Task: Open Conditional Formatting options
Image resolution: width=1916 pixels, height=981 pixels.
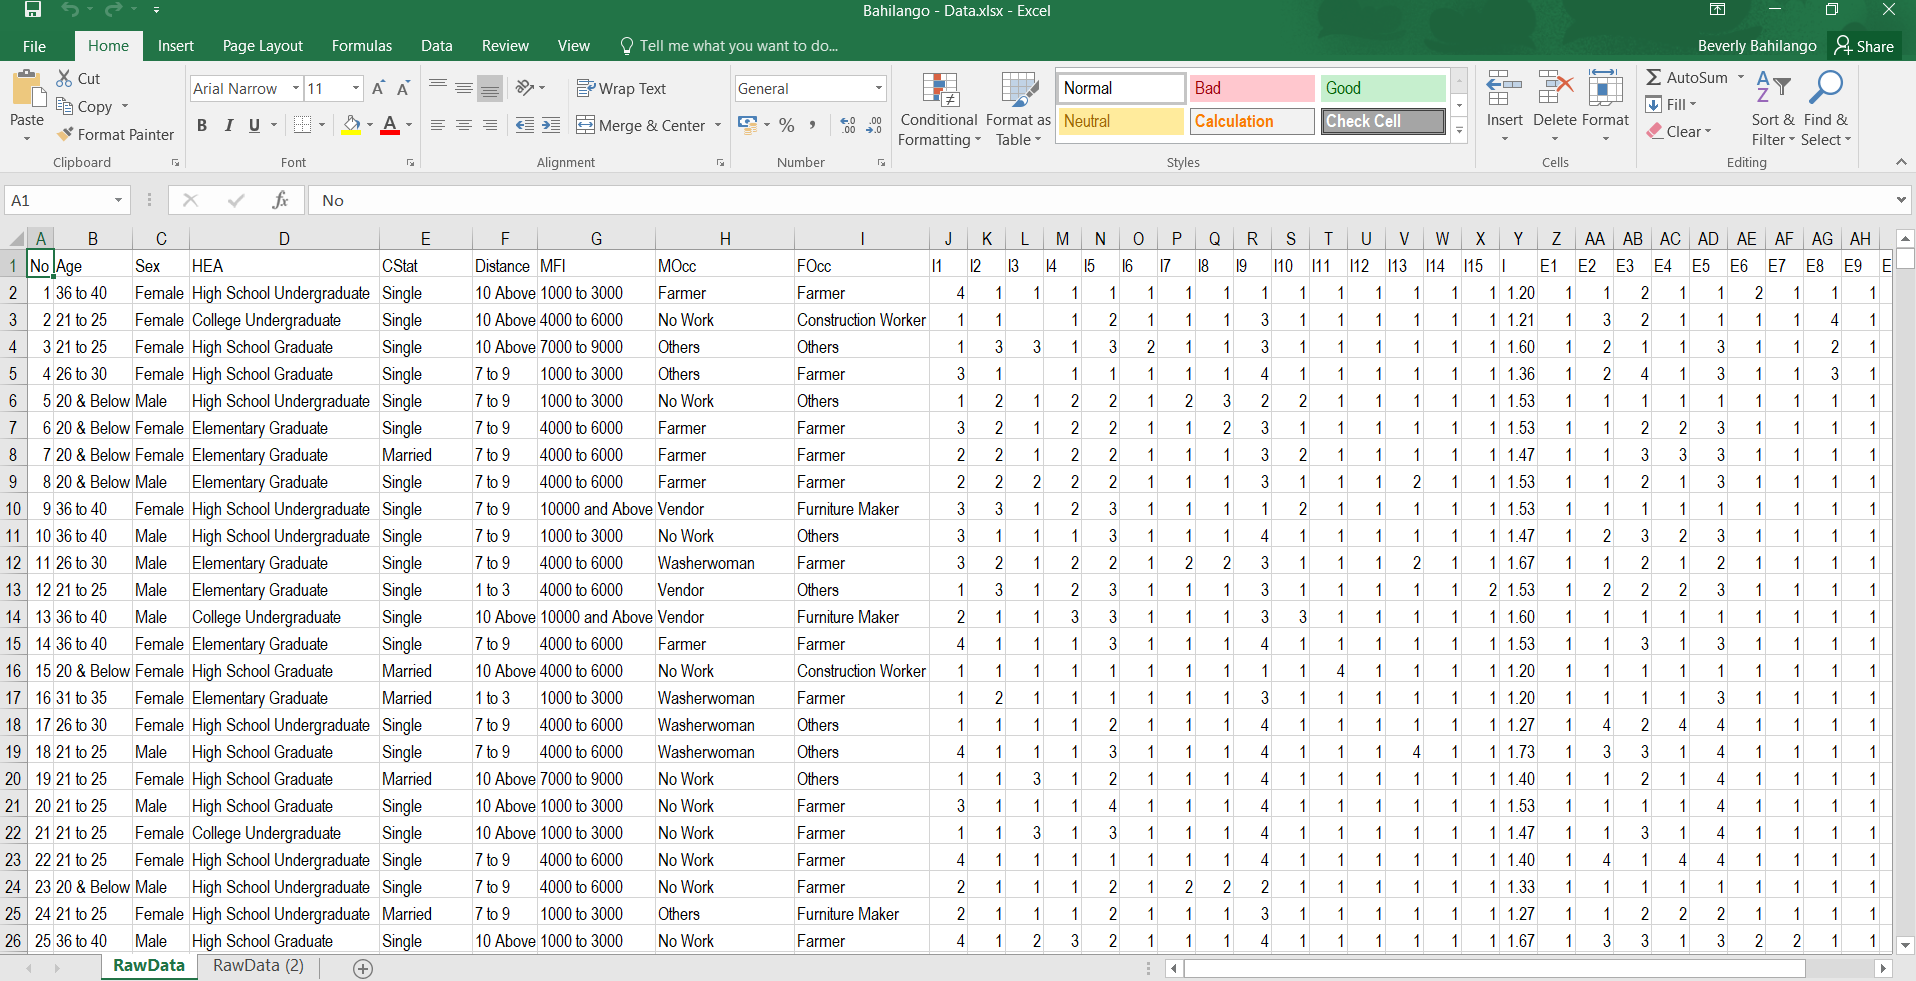Action: (939, 110)
